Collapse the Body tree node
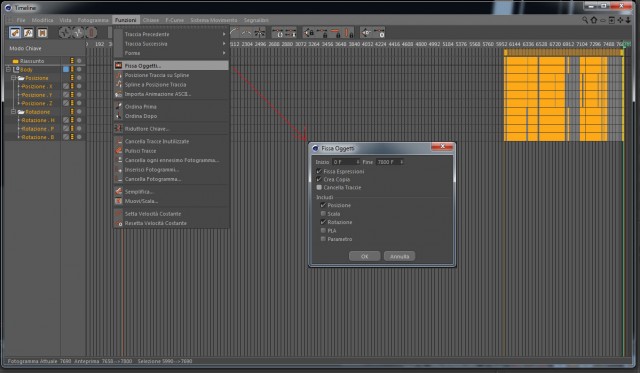This screenshot has width=640, height=373. 8,69
